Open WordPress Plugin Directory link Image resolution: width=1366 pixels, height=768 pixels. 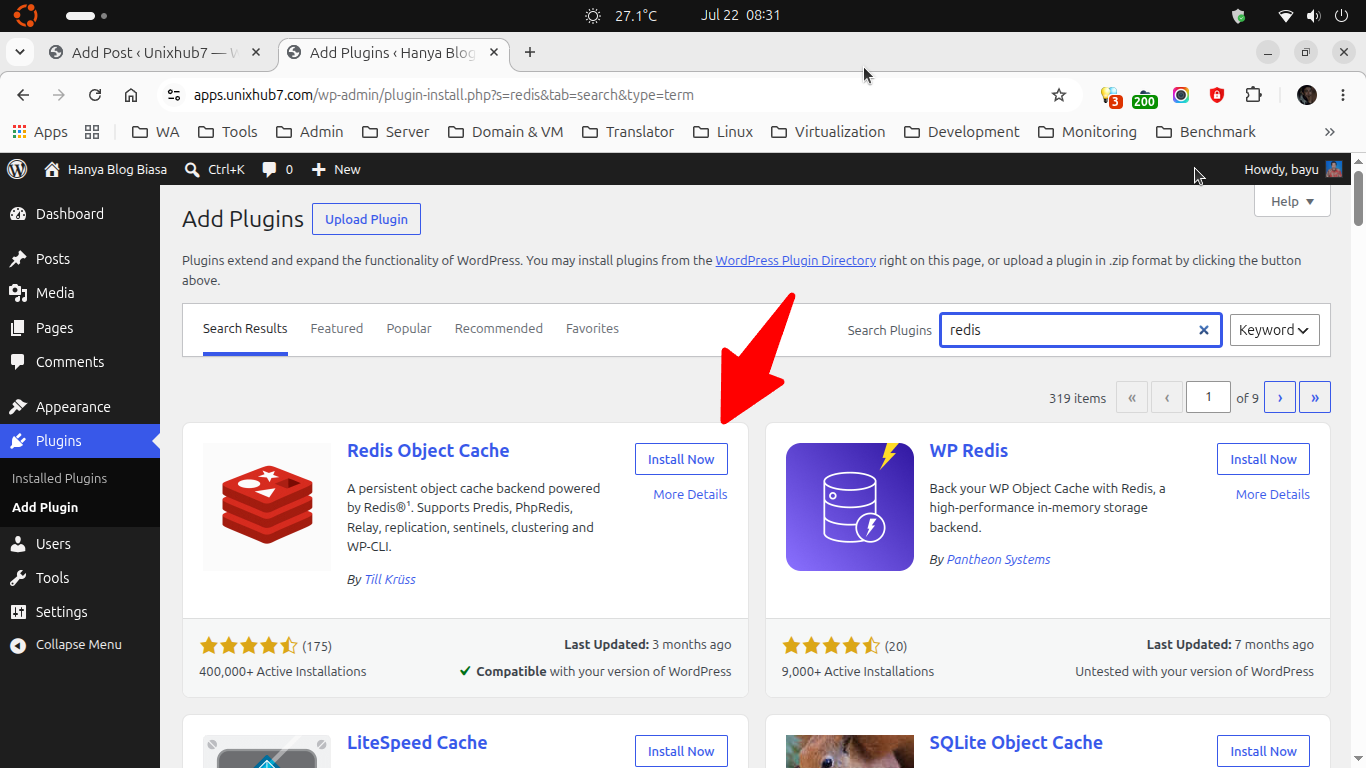tap(796, 260)
